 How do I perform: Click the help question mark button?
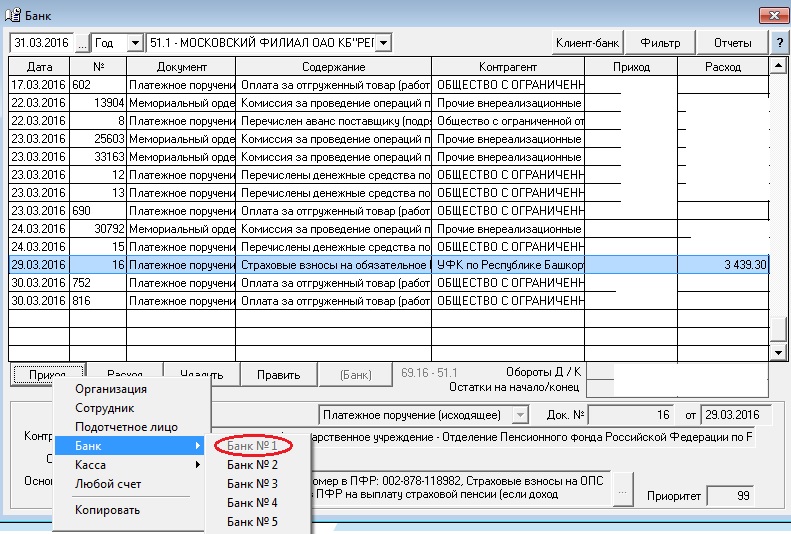point(779,43)
